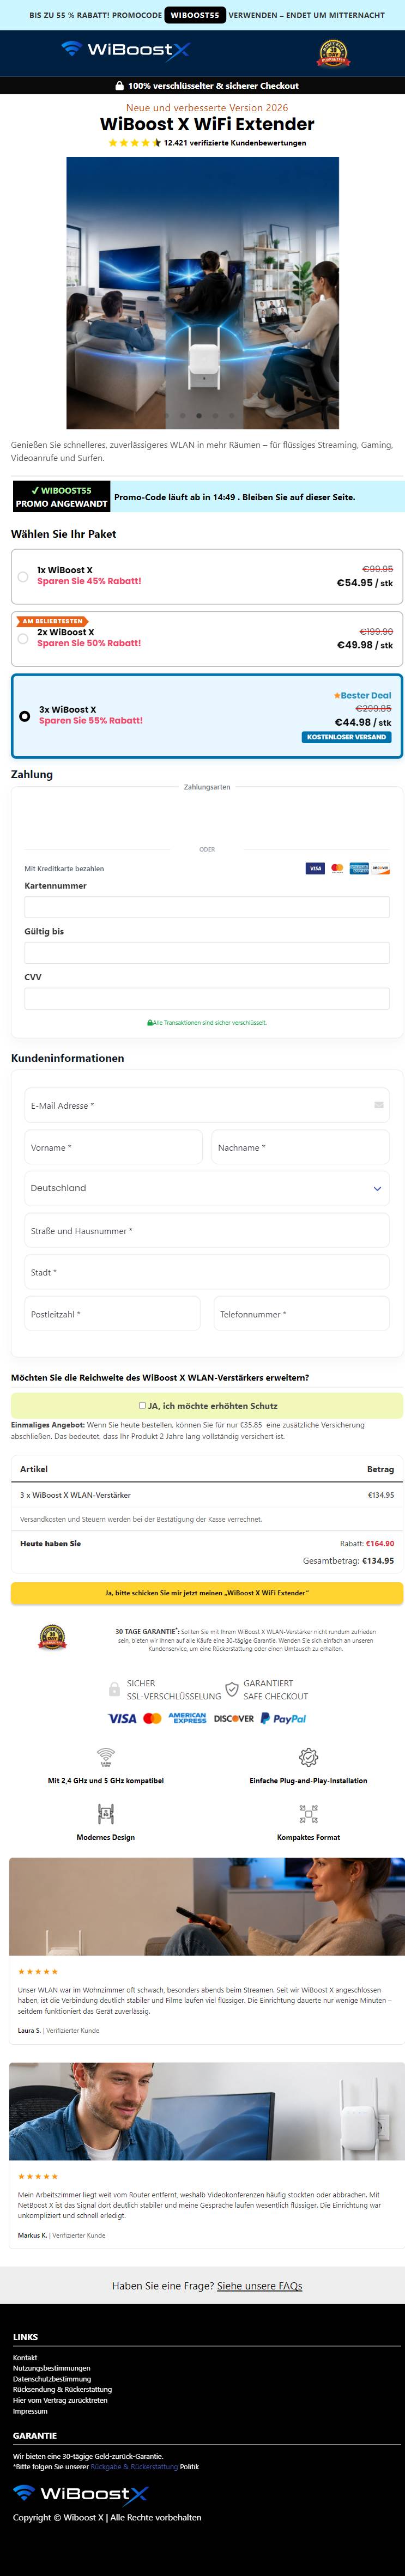Select the 2x WiBoost X package radio
Viewport: 405px width, 2576px height.
[23, 638]
